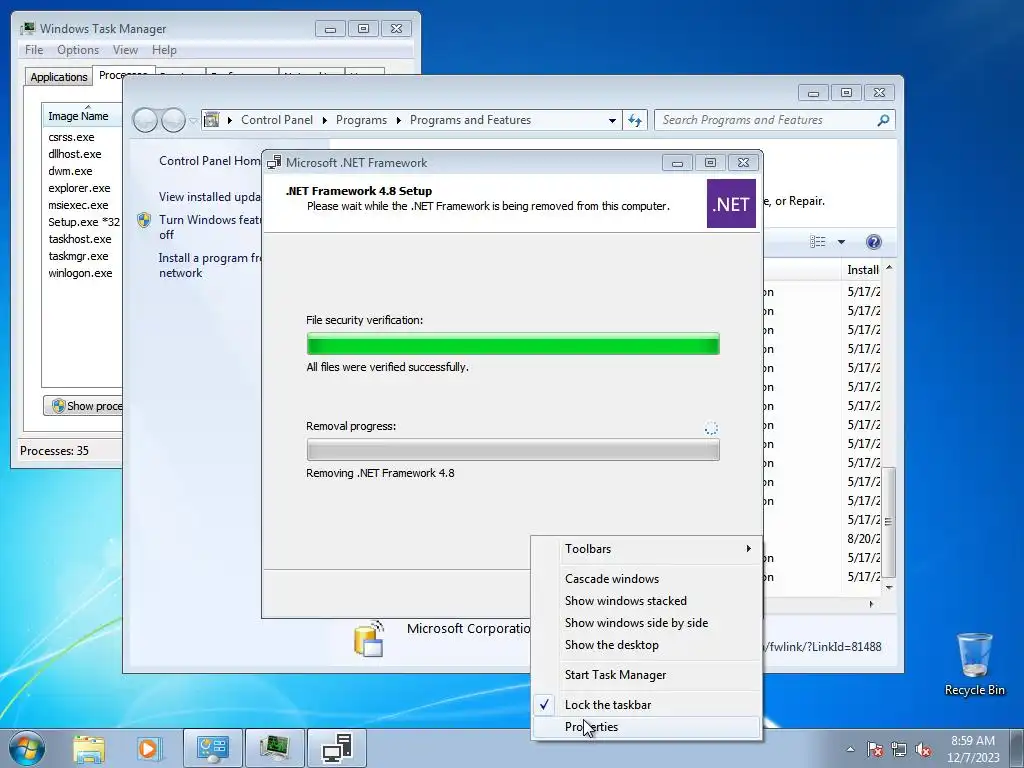The width and height of the screenshot is (1024, 768).
Task: Sort by the Installed On column header
Action: tap(863, 270)
